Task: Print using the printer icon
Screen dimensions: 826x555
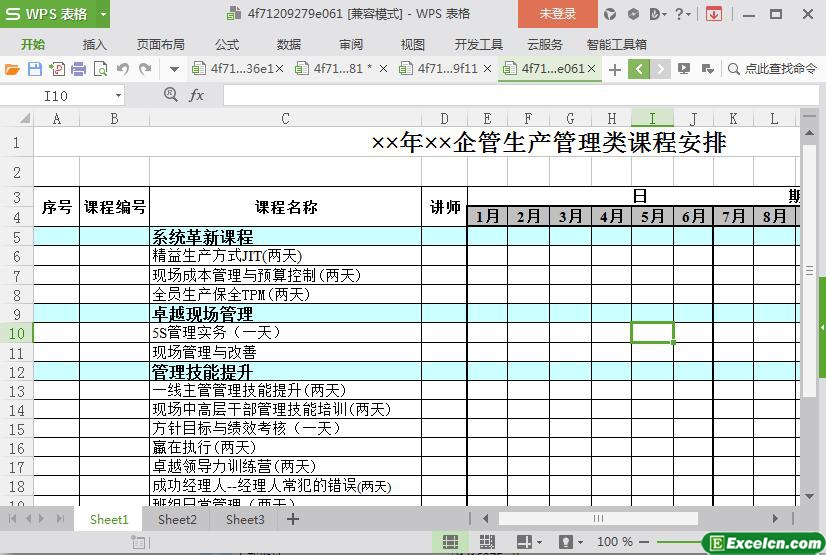Action: pyautogui.click(x=78, y=69)
